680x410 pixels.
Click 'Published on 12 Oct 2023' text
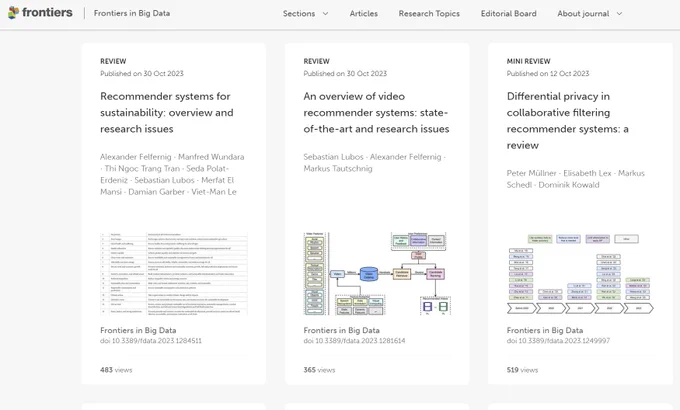tap(548, 73)
